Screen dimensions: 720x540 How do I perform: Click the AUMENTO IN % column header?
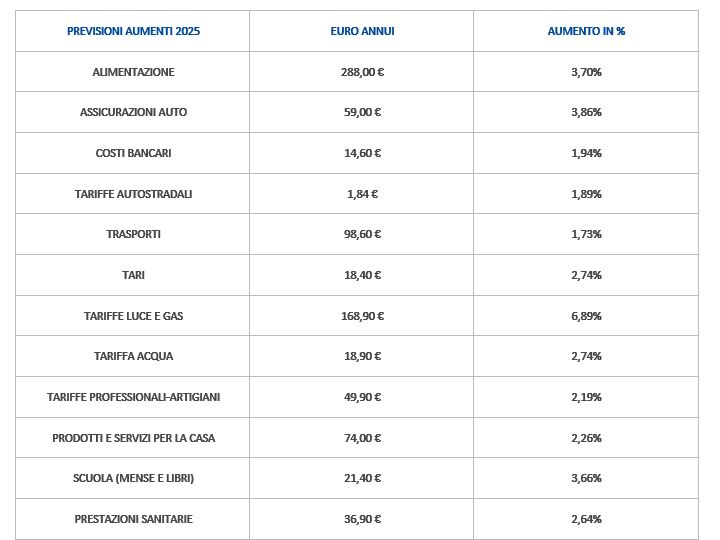pos(586,31)
